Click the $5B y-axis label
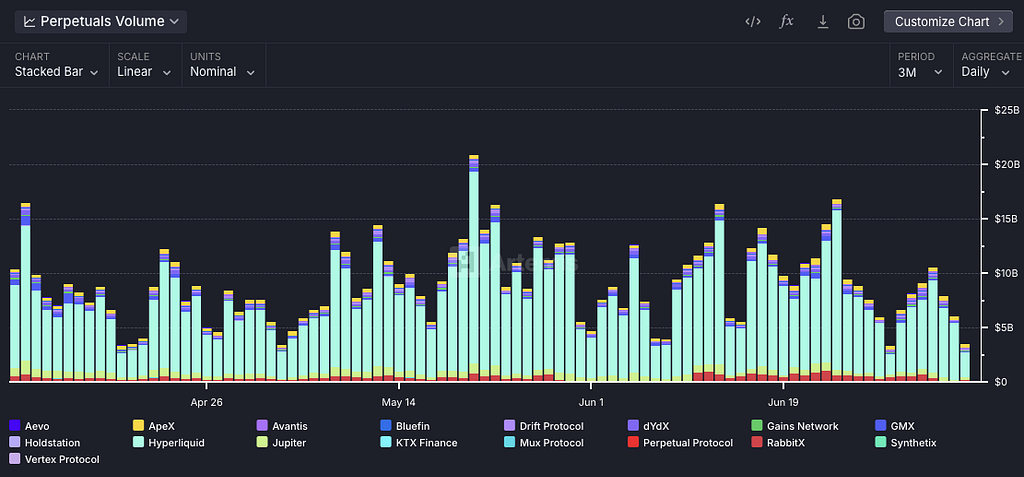The height and width of the screenshot is (477, 1024). [1002, 327]
